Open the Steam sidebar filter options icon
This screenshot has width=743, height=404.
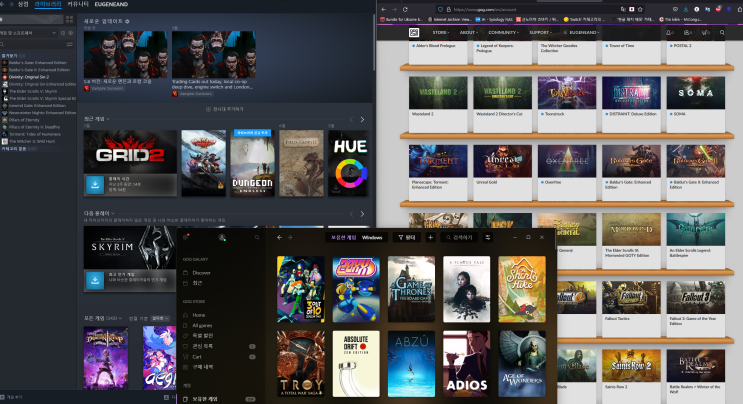pos(70,45)
